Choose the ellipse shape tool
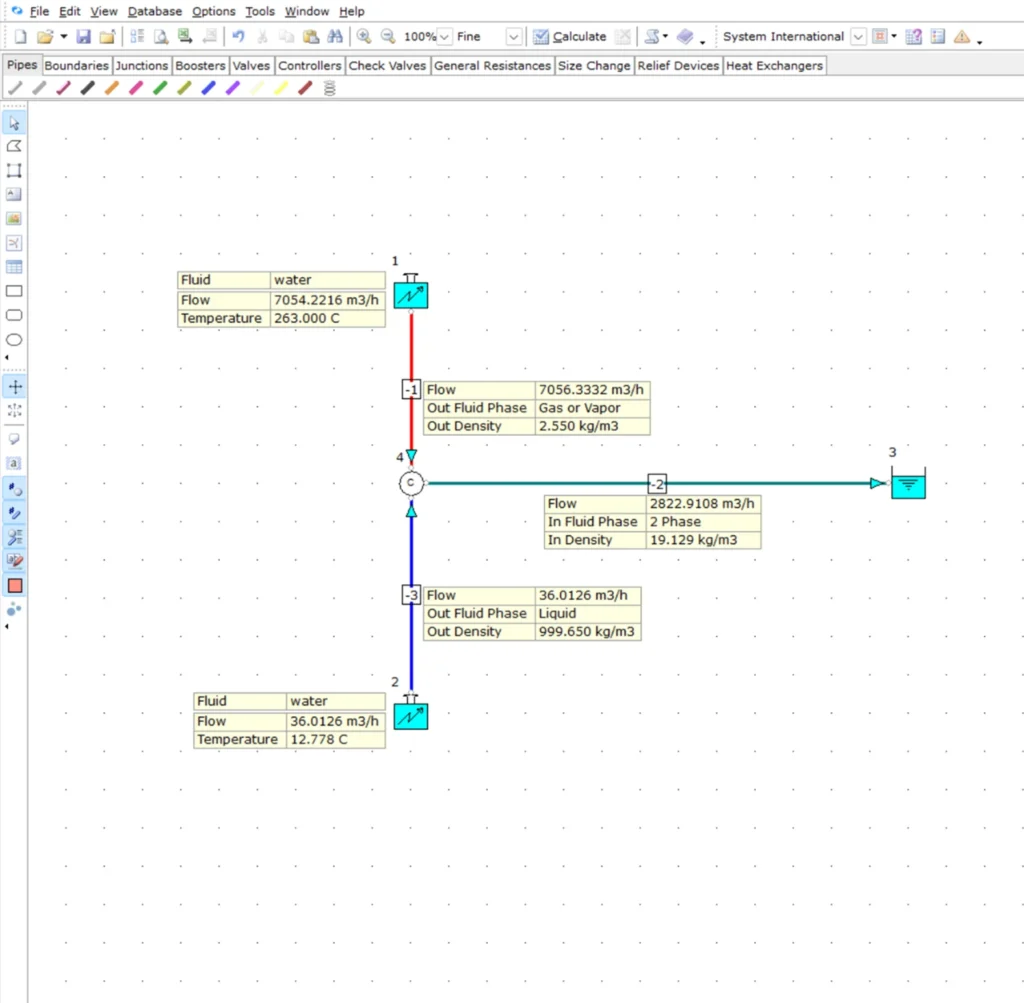The image size is (1024, 1003). 14,340
